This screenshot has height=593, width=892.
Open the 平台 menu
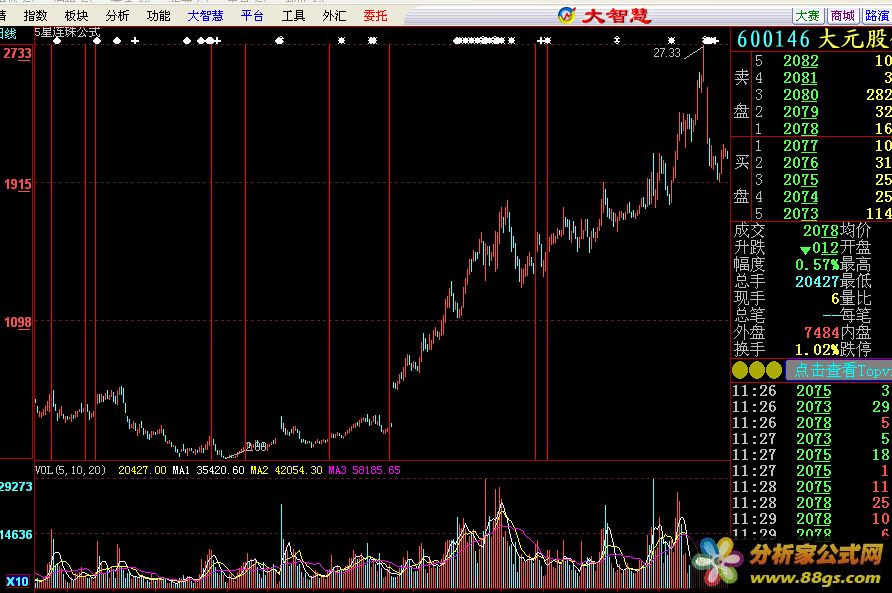pyautogui.click(x=252, y=15)
